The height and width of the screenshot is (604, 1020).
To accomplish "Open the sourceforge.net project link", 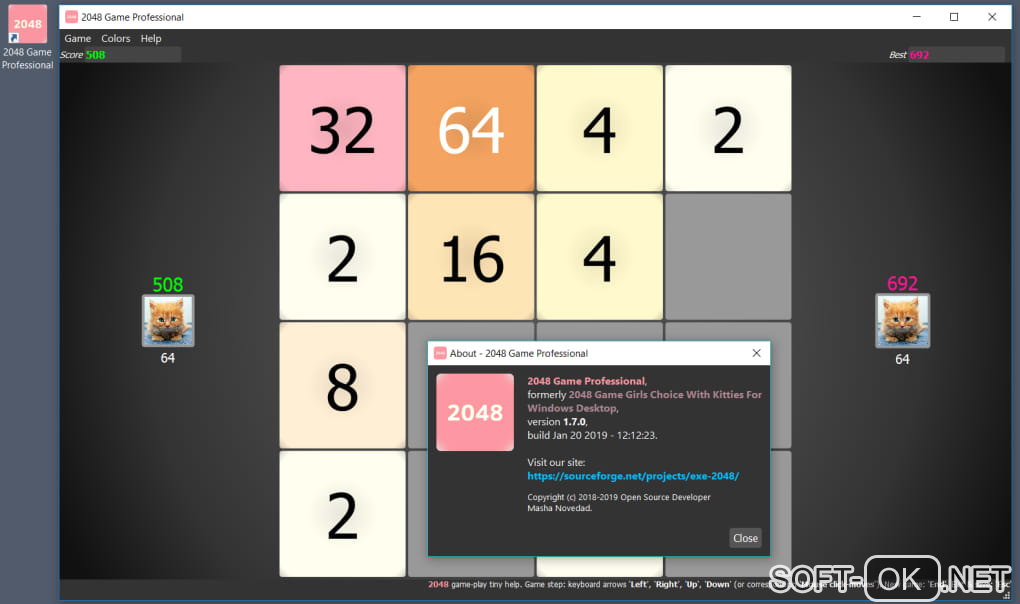I will pyautogui.click(x=633, y=476).
